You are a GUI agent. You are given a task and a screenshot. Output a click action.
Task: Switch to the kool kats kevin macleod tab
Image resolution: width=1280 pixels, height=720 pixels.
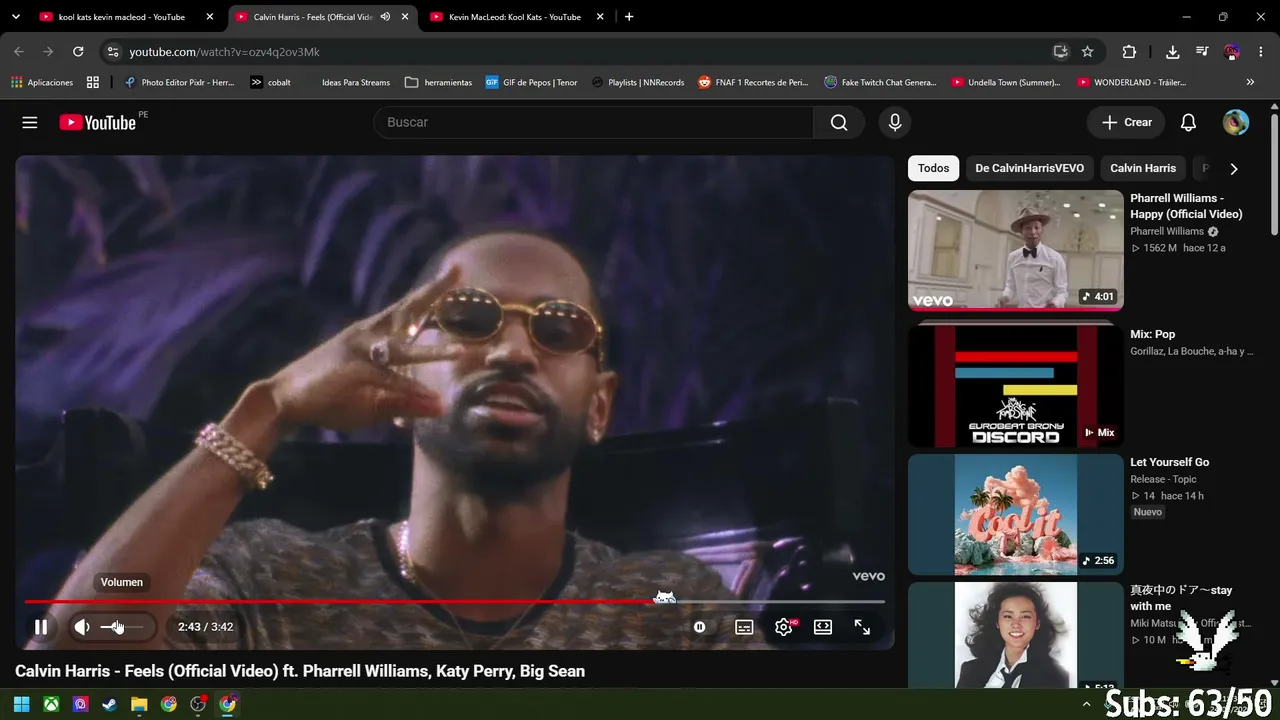(122, 17)
